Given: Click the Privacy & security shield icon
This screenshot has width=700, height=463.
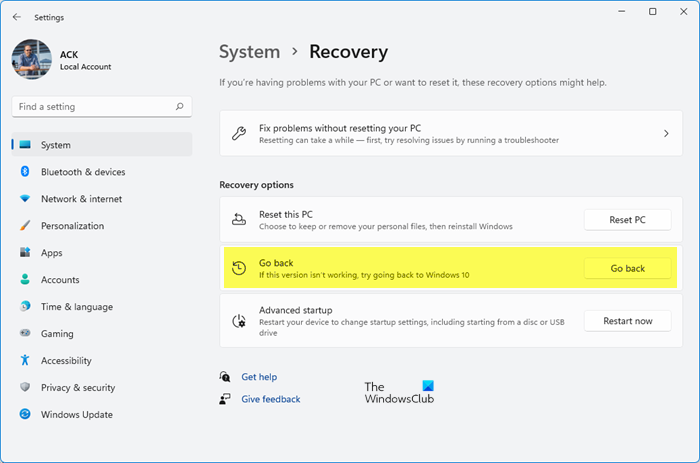Looking at the screenshot, I should 25,388.
